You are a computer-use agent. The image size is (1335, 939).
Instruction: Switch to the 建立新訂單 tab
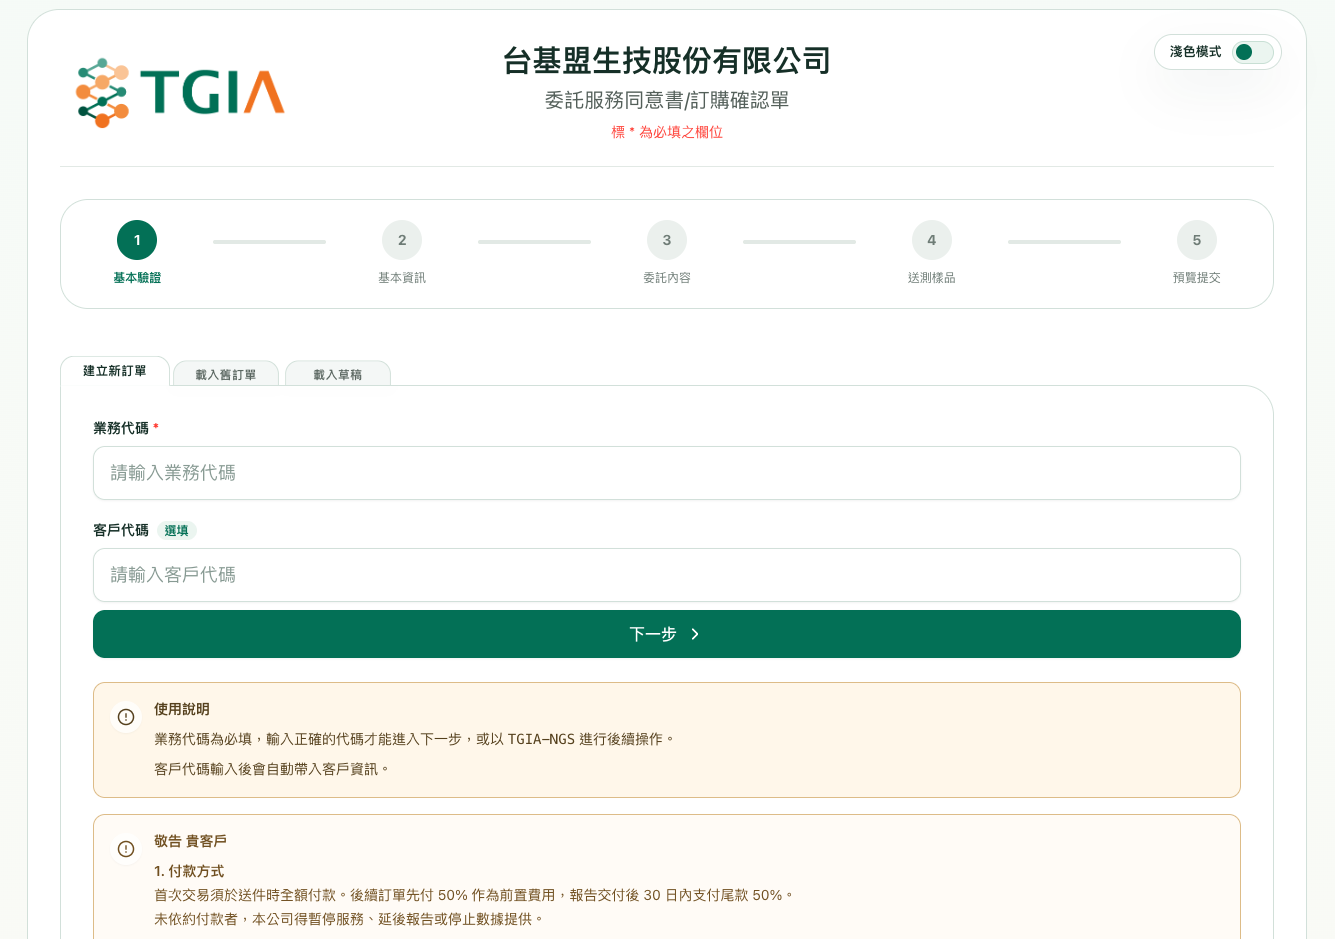coord(115,371)
